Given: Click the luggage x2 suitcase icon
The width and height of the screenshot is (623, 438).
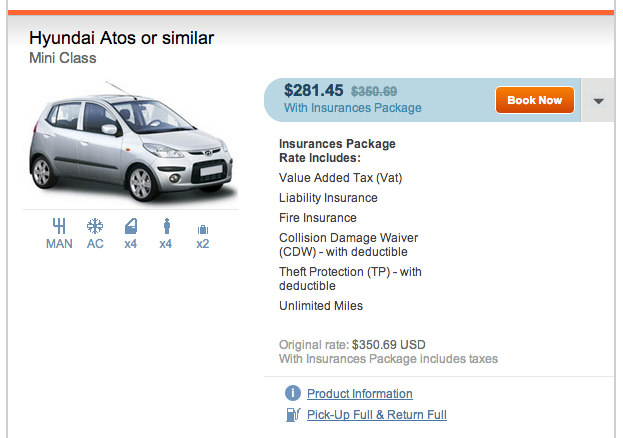Looking at the screenshot, I should coord(203,229).
